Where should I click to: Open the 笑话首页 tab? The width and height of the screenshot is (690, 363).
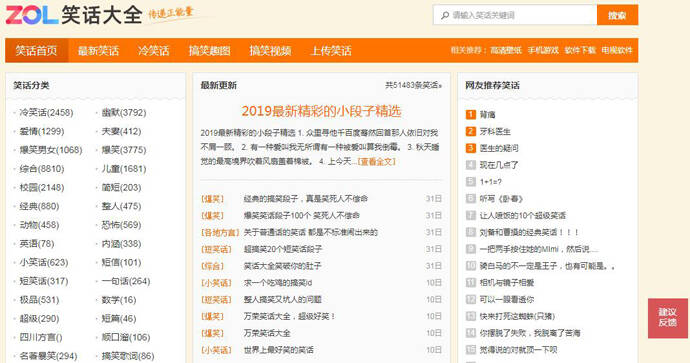point(37,51)
